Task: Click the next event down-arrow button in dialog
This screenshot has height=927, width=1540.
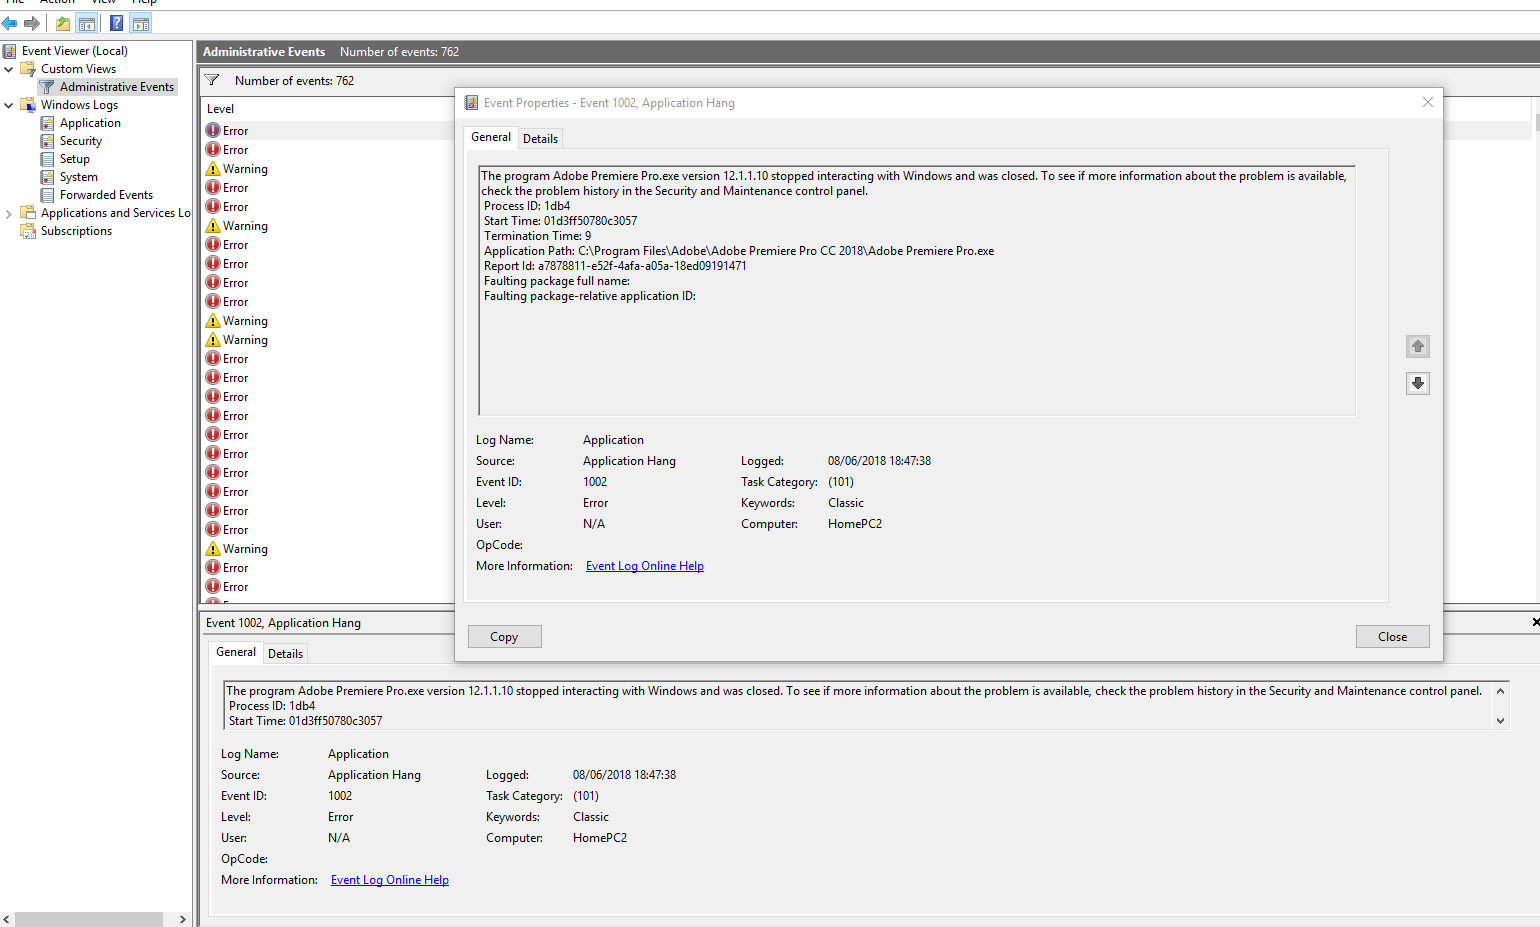Action: (x=1418, y=383)
